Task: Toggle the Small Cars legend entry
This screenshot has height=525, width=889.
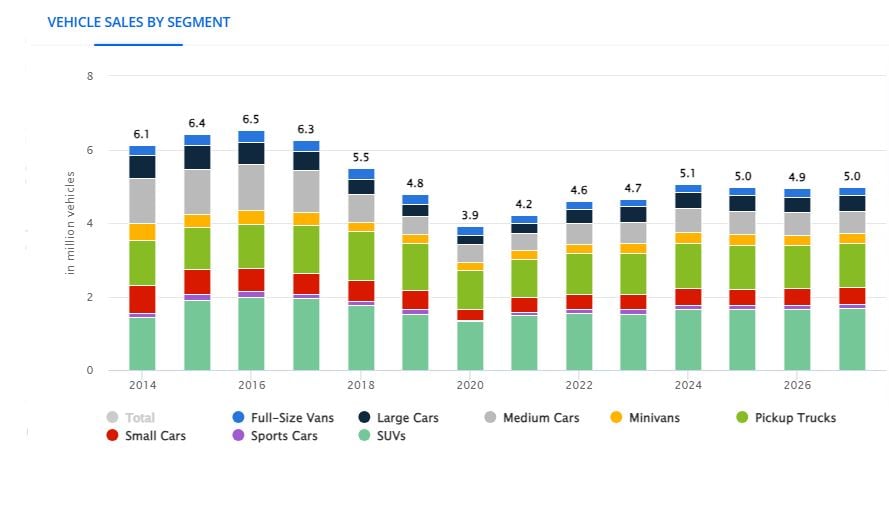Action: coord(146,436)
